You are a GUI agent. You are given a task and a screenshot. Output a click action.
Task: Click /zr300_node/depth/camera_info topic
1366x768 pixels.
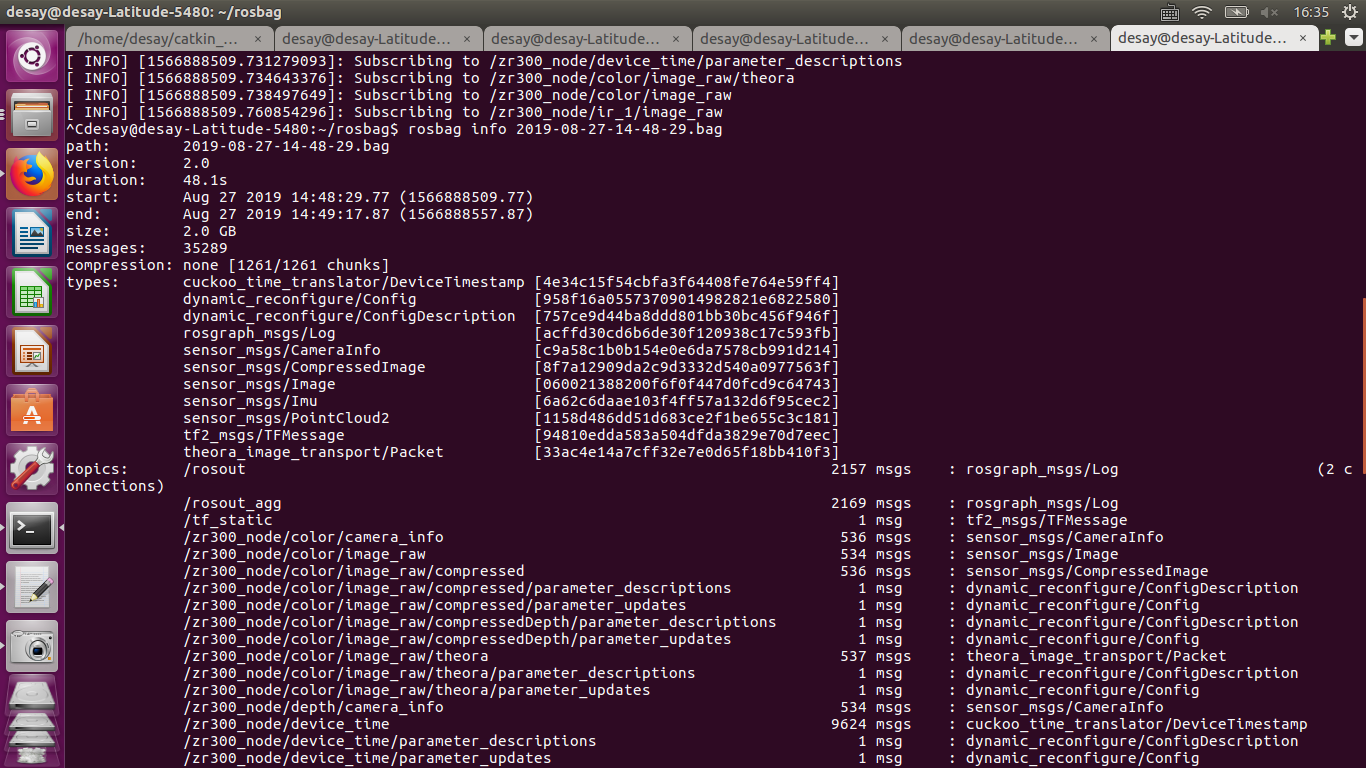[313, 707]
